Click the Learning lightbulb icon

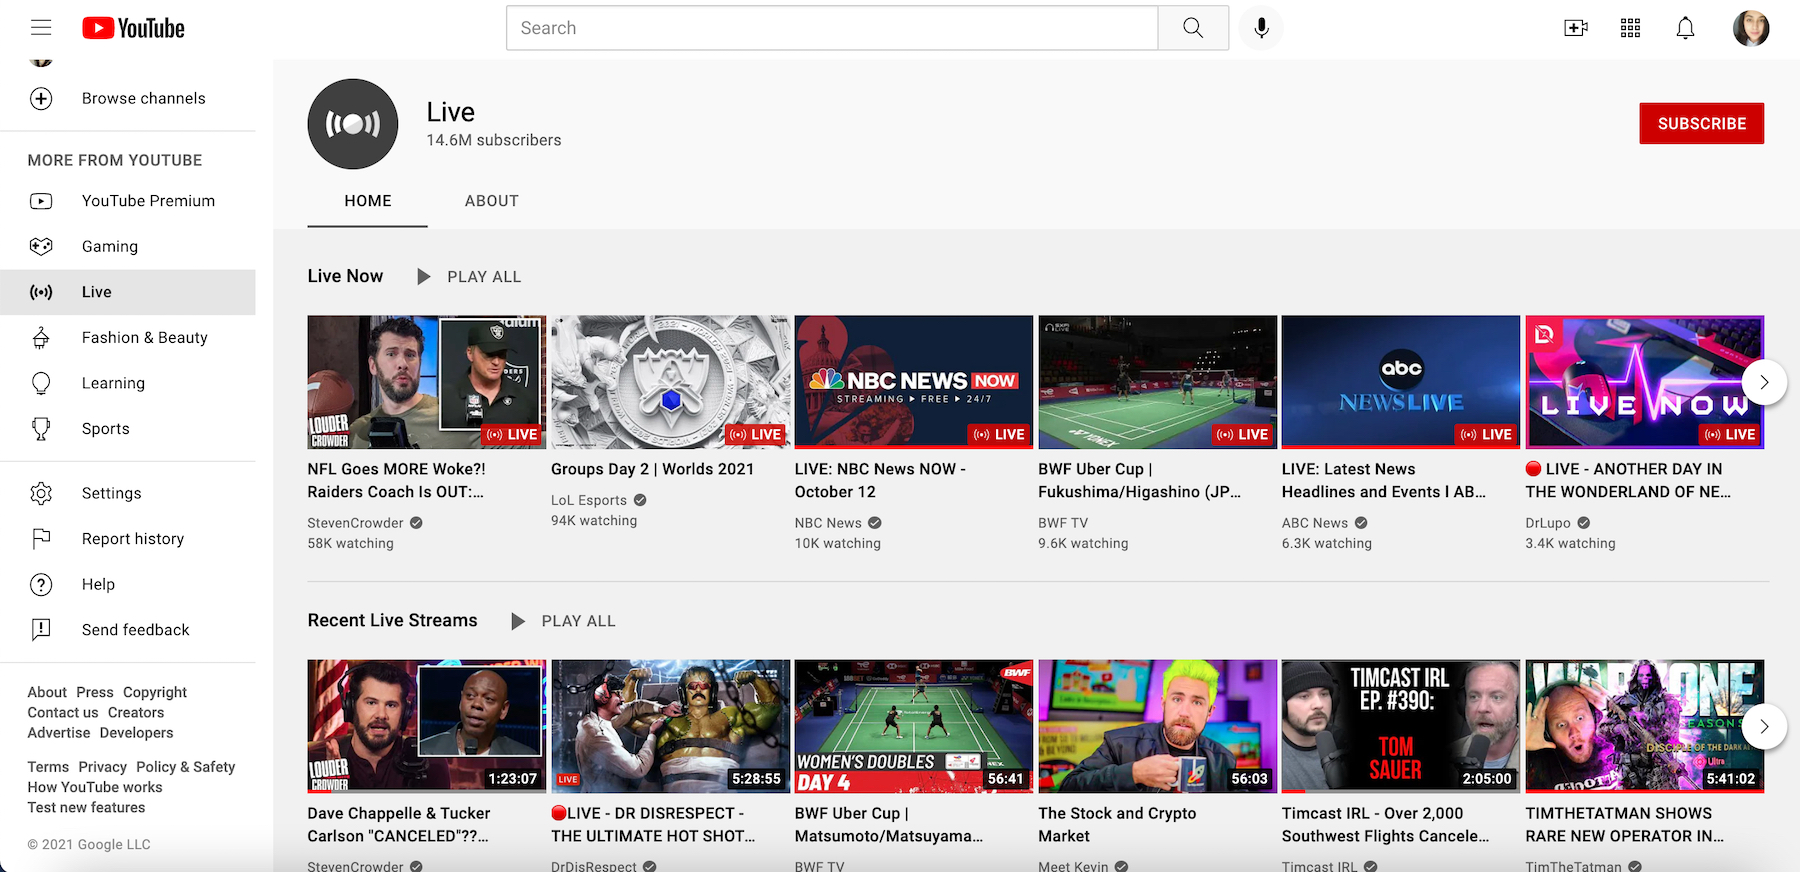(41, 383)
